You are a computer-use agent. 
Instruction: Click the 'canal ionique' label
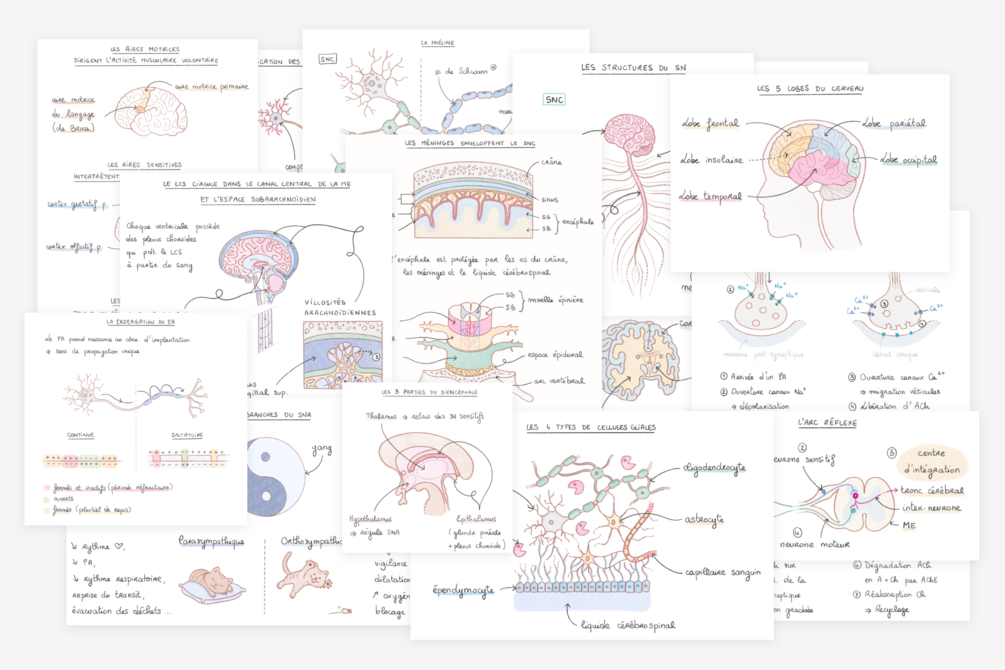(895, 354)
